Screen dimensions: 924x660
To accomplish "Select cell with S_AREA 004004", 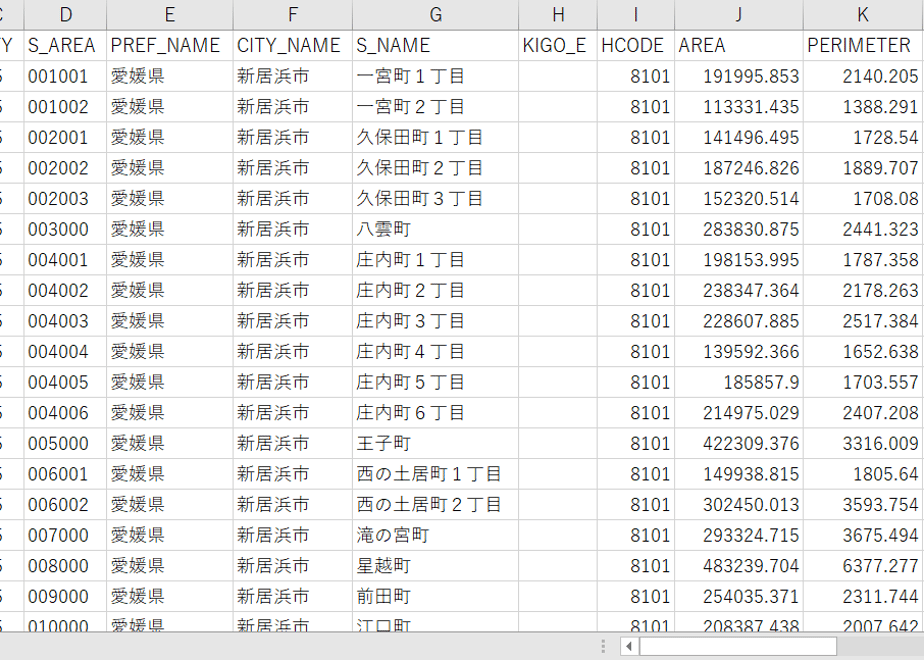I will [65, 352].
